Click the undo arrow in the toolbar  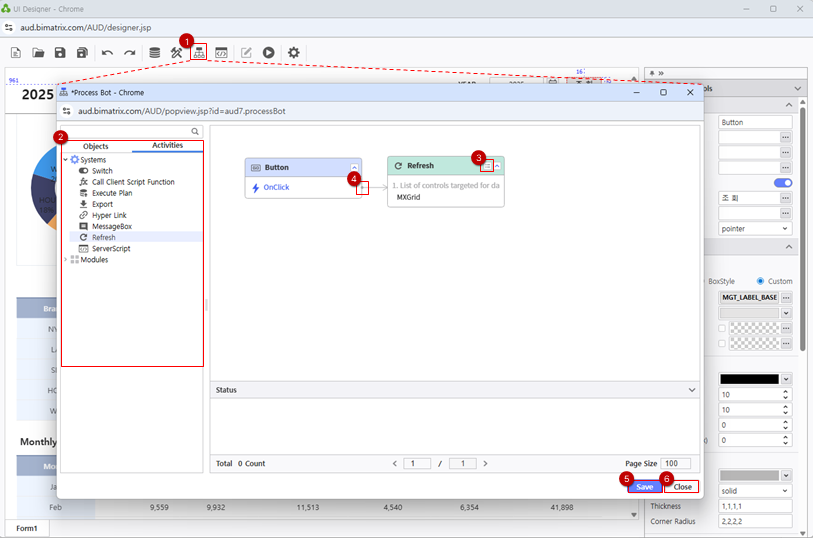pos(107,53)
